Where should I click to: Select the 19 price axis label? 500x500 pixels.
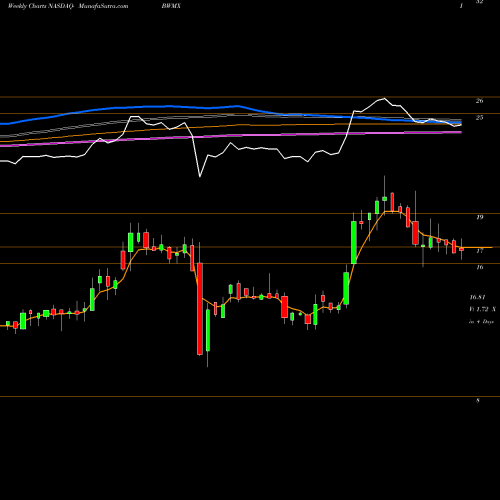[x=479, y=217]
